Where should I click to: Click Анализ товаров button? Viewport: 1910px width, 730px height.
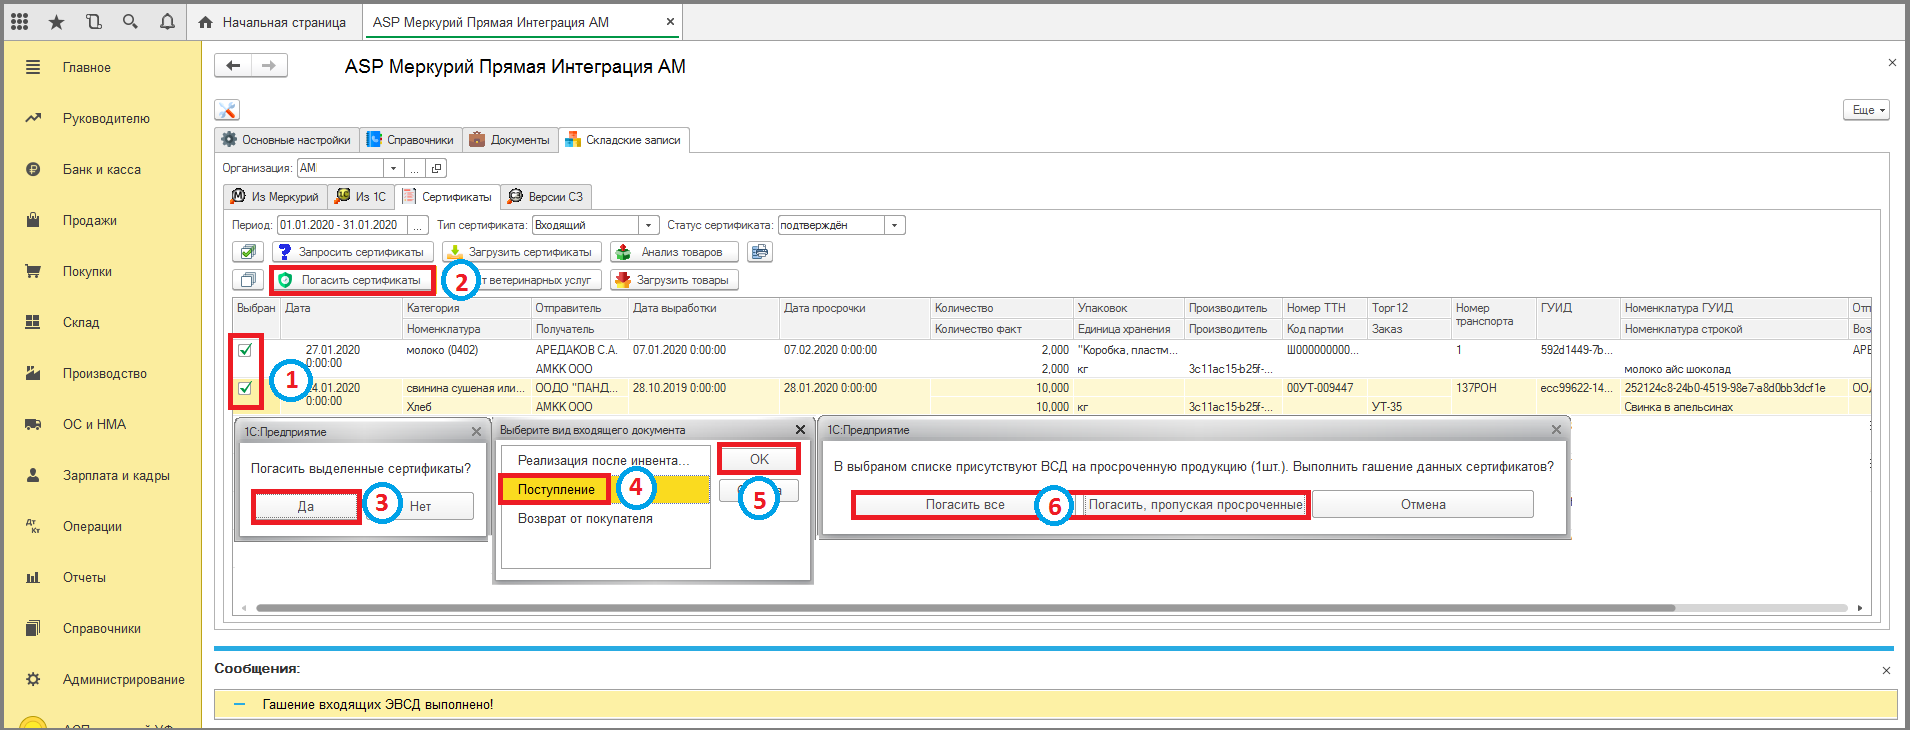click(x=674, y=252)
